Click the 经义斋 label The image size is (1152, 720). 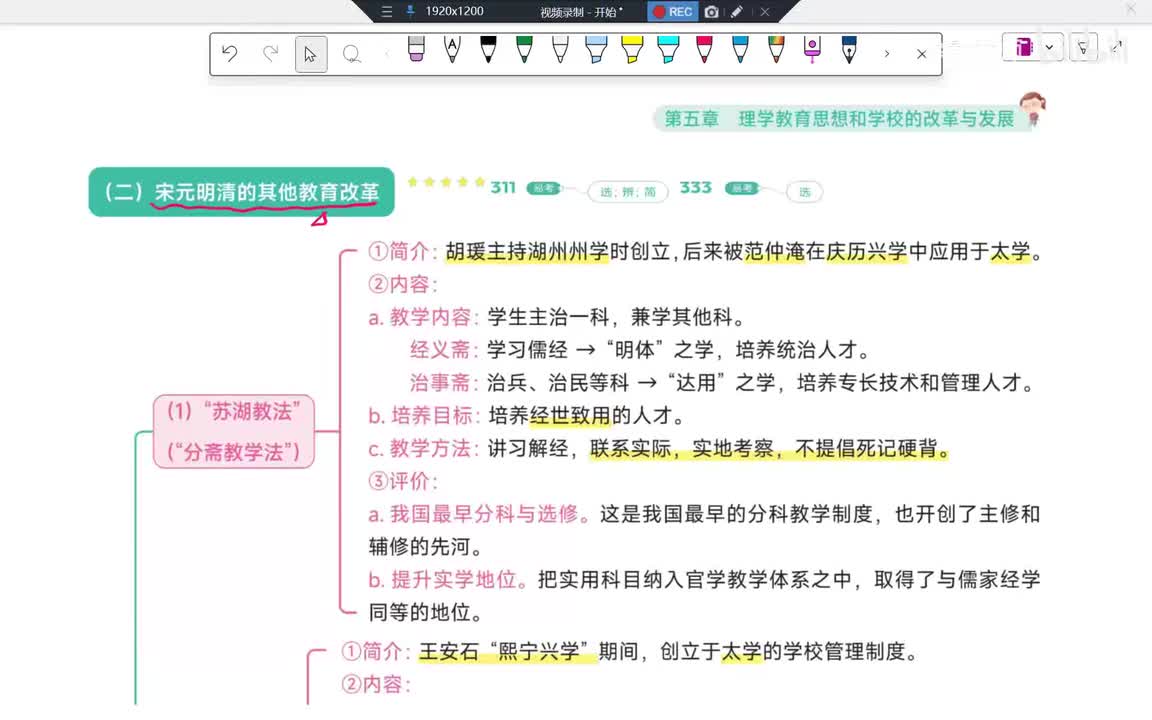coord(444,350)
